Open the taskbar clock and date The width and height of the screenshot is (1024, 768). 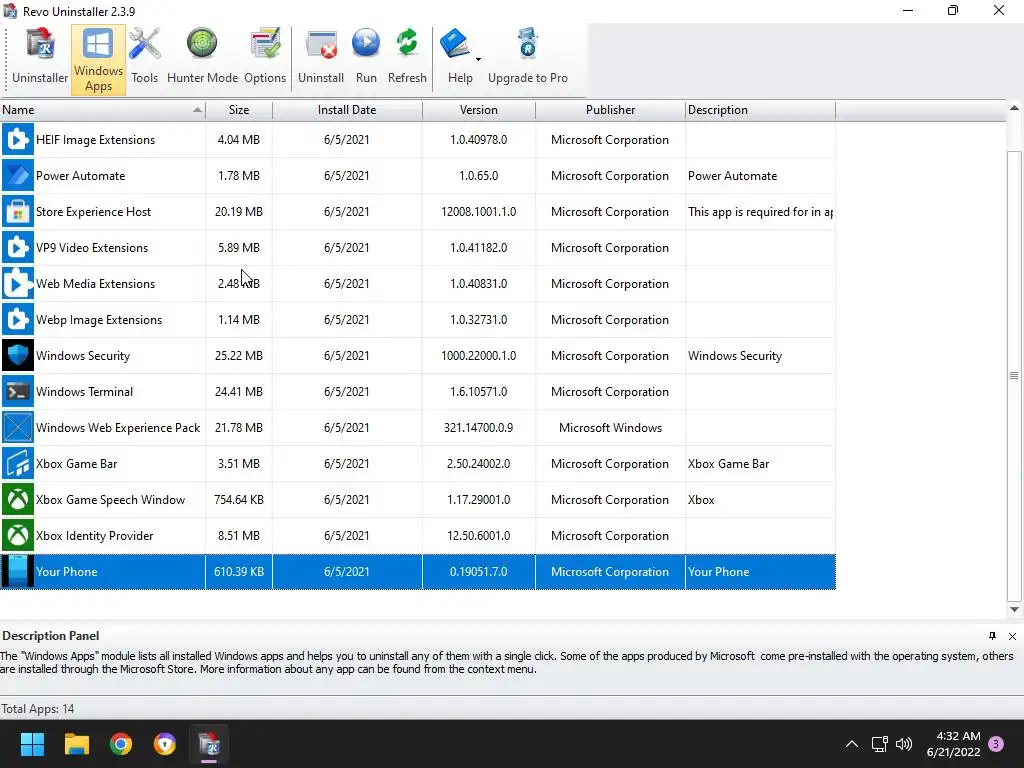pos(953,744)
